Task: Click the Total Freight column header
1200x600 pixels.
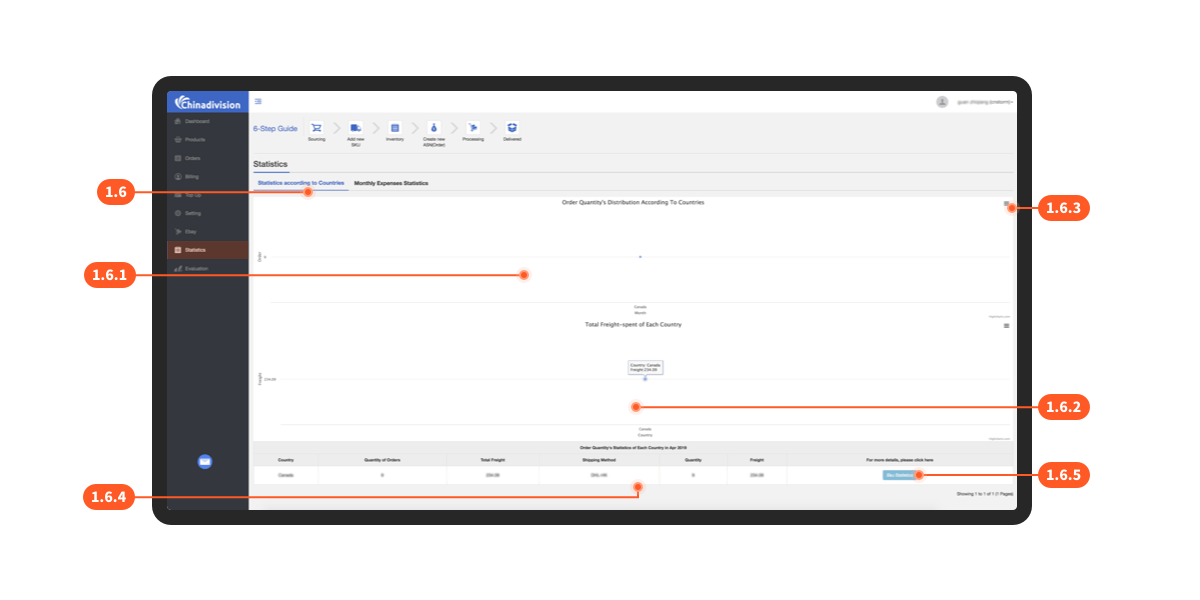Action: click(493, 460)
